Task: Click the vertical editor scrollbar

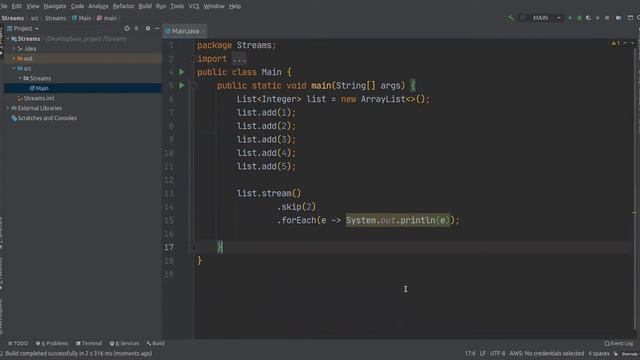Action: pos(635,188)
